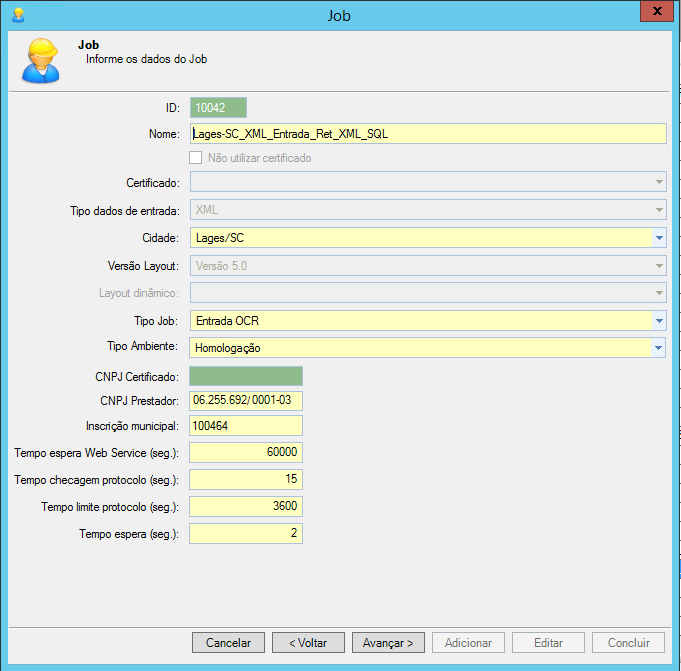Expand the Certificado combo box

[659, 182]
